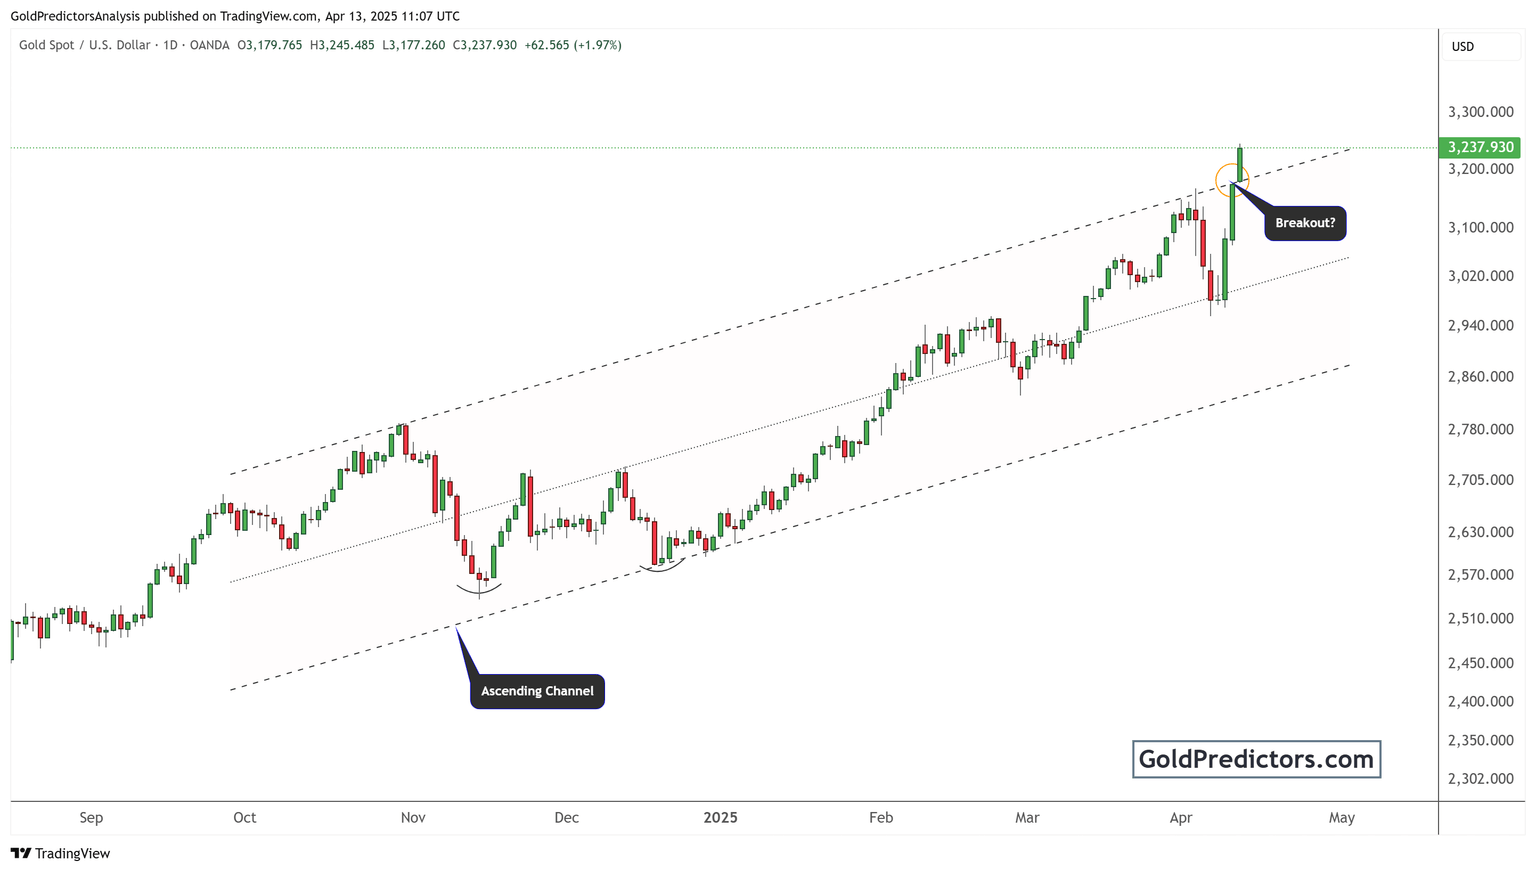
Task: Click the 2025 label on time axis
Action: (720, 817)
